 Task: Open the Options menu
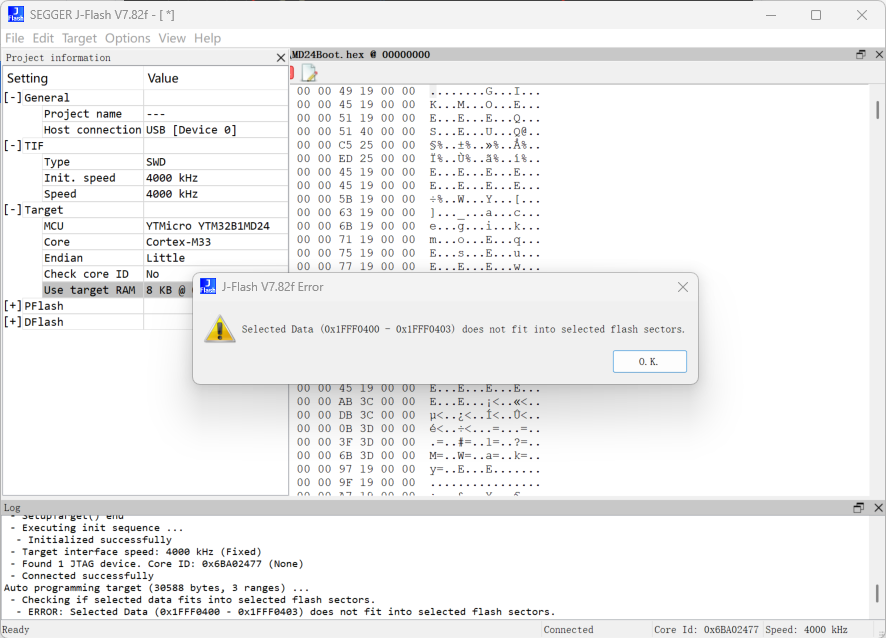pos(128,38)
